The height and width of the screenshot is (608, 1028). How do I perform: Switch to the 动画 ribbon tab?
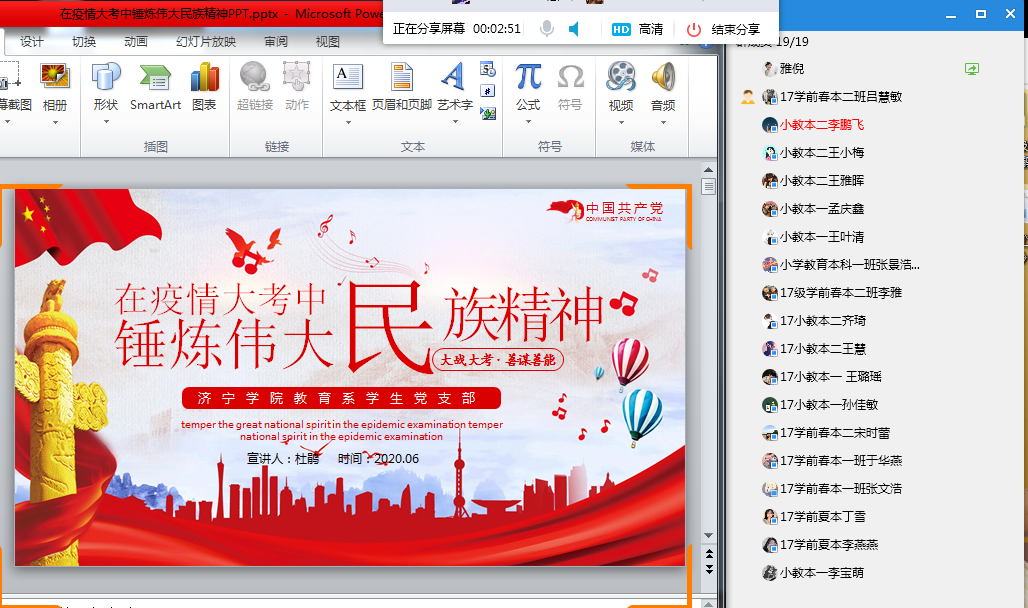[x=136, y=42]
